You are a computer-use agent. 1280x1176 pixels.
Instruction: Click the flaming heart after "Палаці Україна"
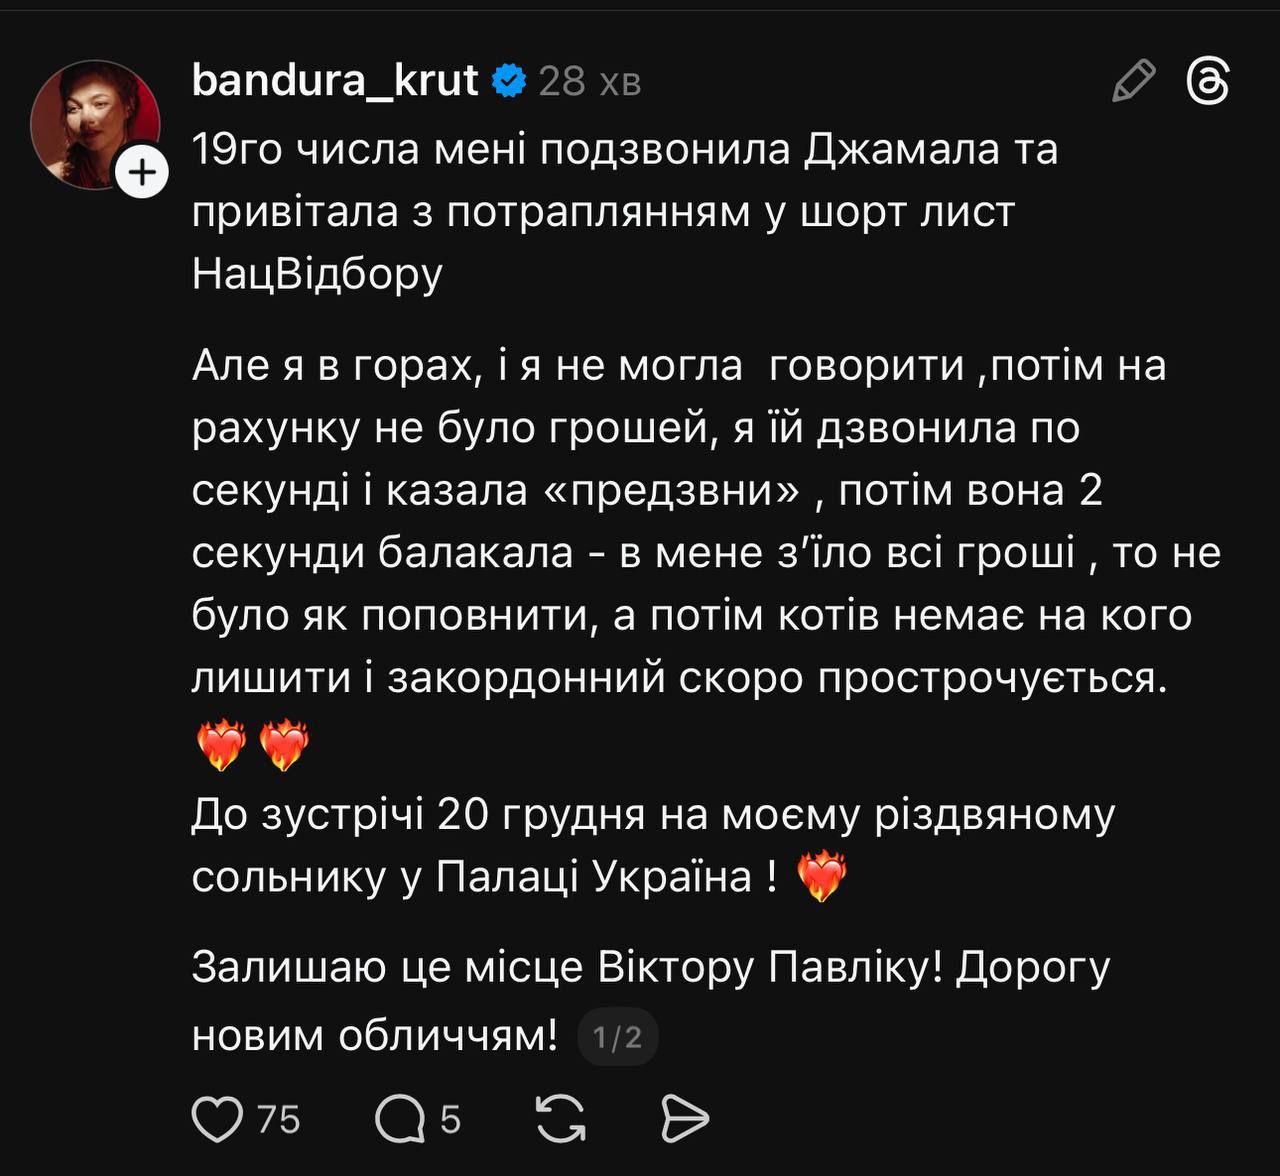[821, 877]
